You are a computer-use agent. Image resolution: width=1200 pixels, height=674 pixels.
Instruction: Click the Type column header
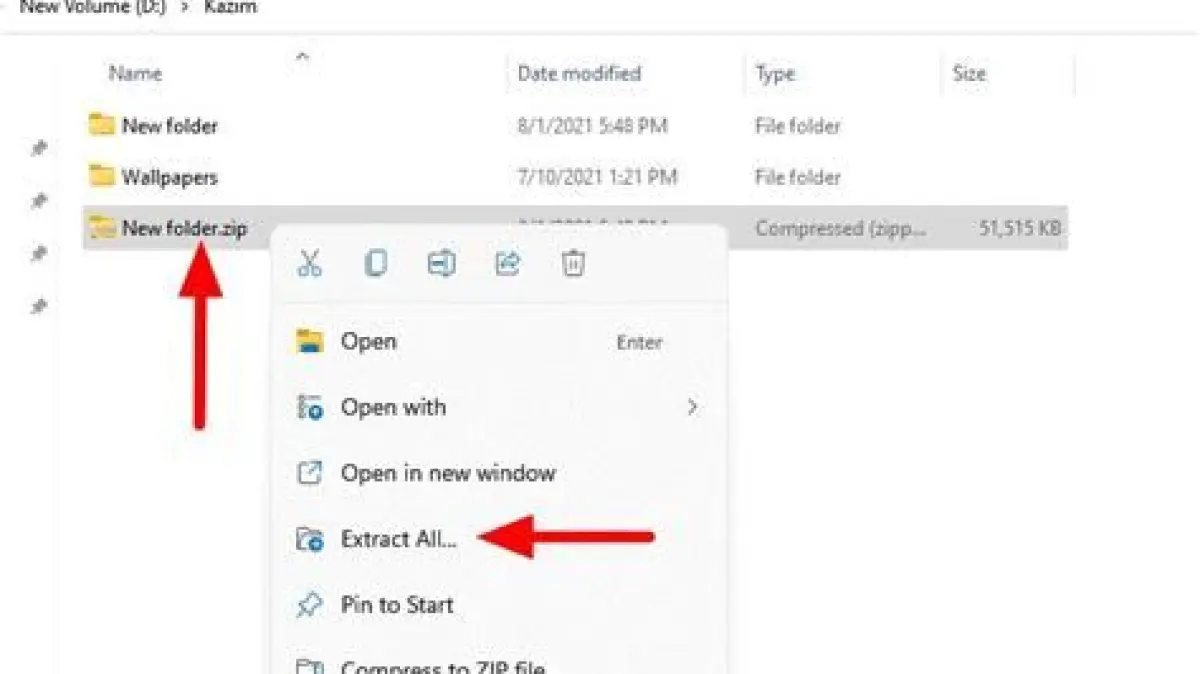[x=775, y=73]
